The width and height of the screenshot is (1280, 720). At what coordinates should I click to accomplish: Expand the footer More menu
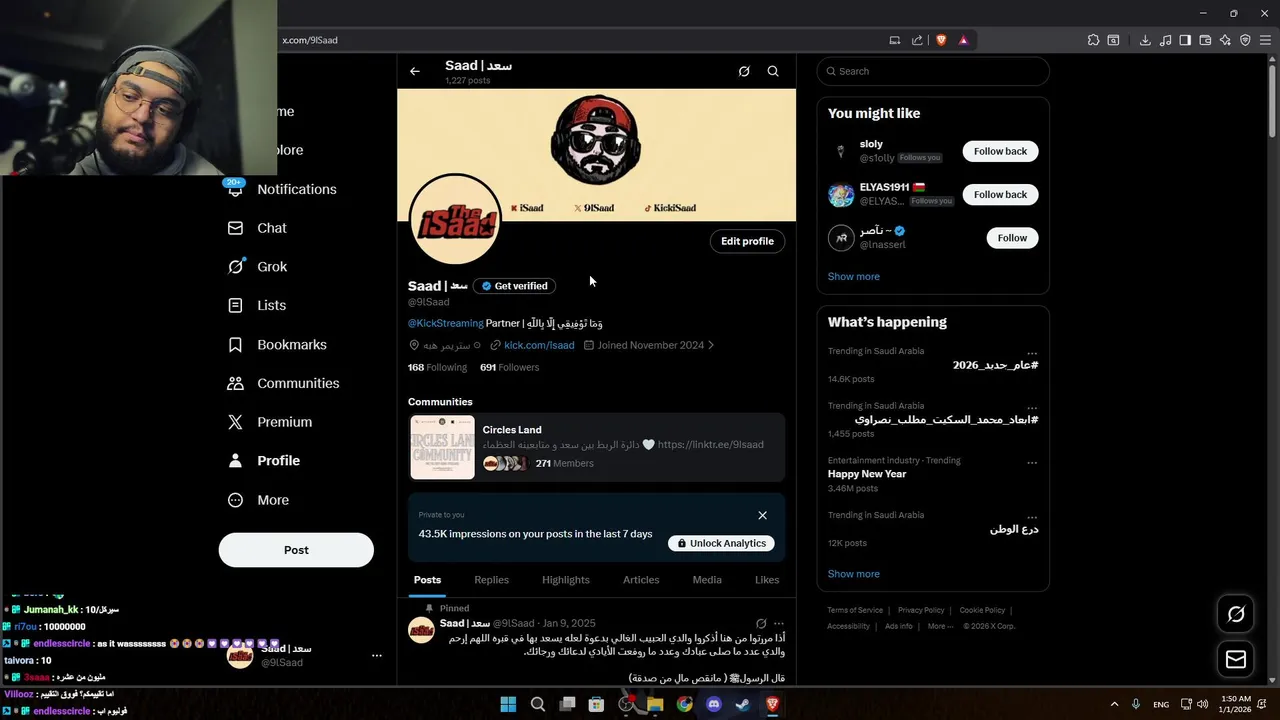tap(939, 626)
